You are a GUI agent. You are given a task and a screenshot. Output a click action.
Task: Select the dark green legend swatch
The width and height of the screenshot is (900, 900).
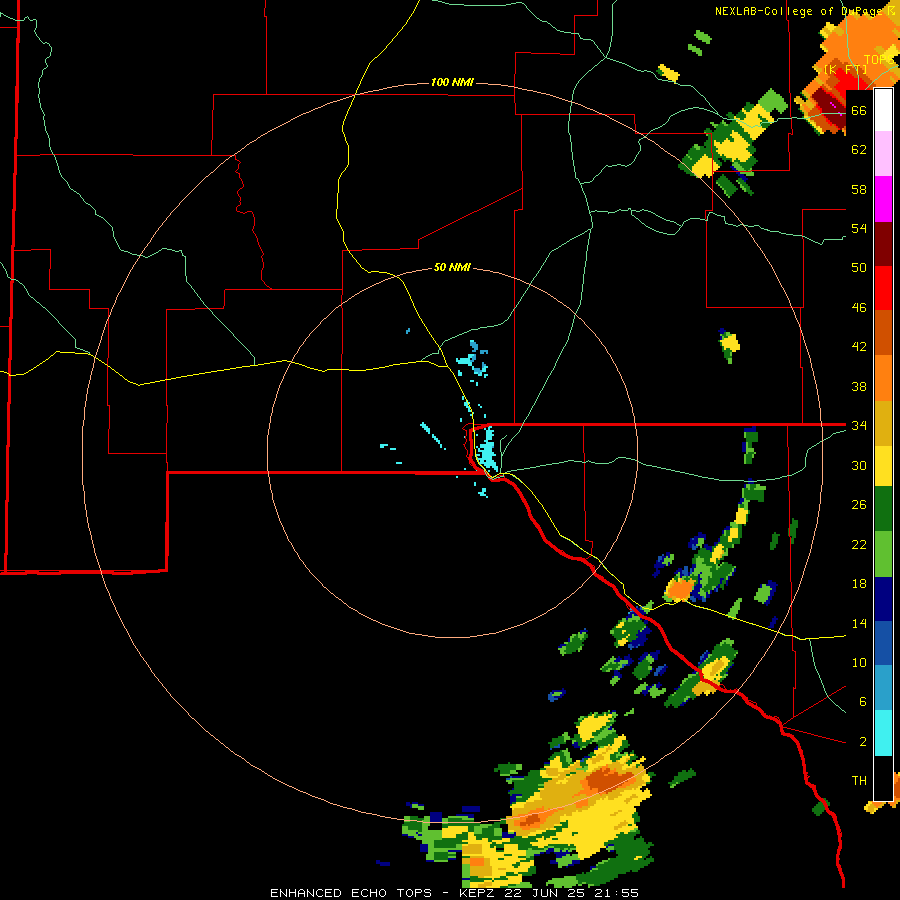click(883, 509)
